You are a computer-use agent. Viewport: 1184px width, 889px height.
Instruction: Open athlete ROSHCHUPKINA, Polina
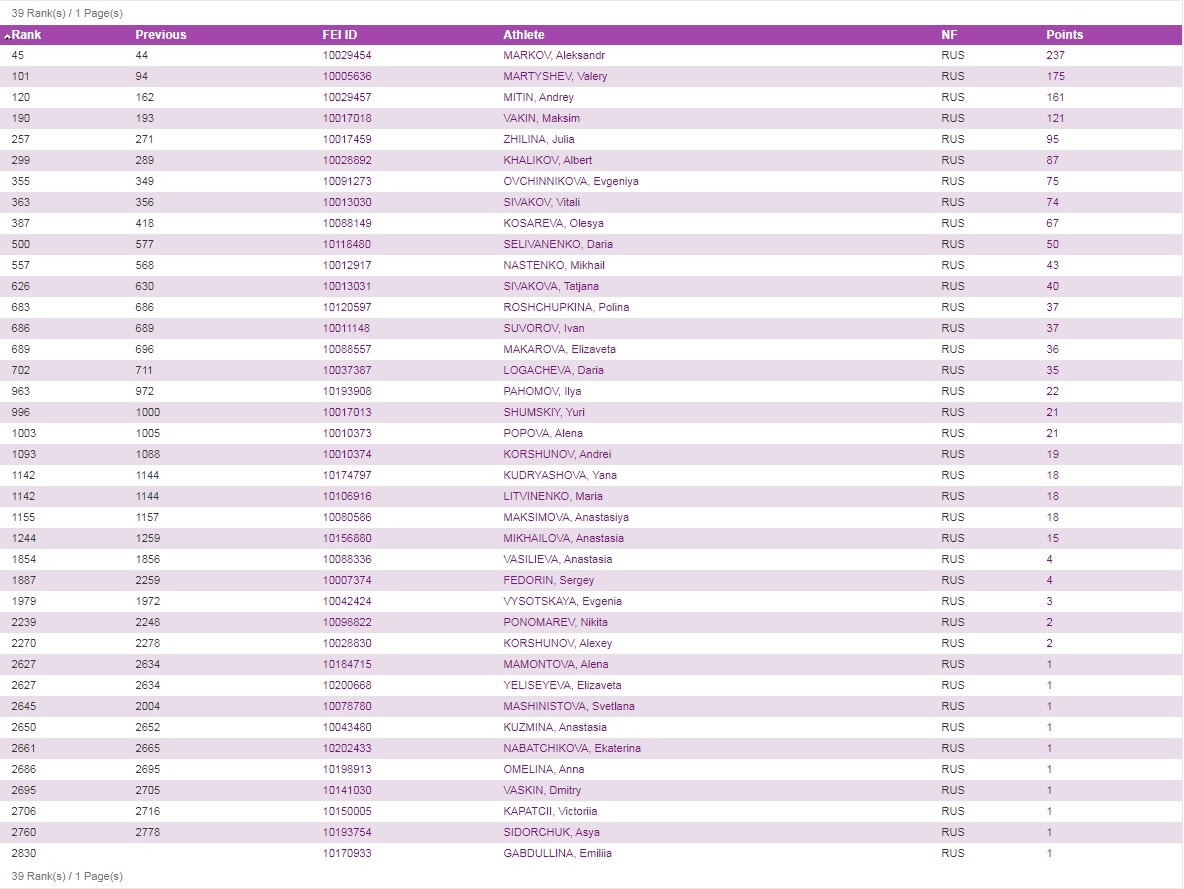coord(566,307)
